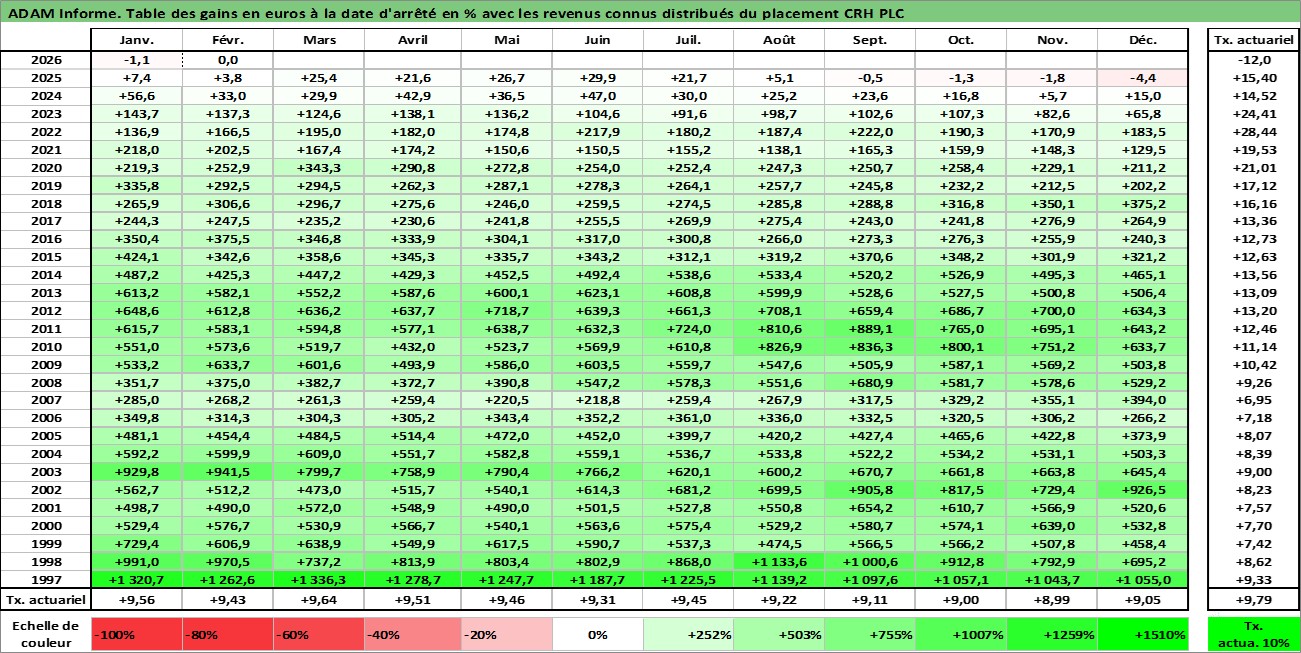This screenshot has height=653, width=1301.
Task: Select the +941,5 value for Févr. 2003
Action: pyautogui.click(x=227, y=472)
